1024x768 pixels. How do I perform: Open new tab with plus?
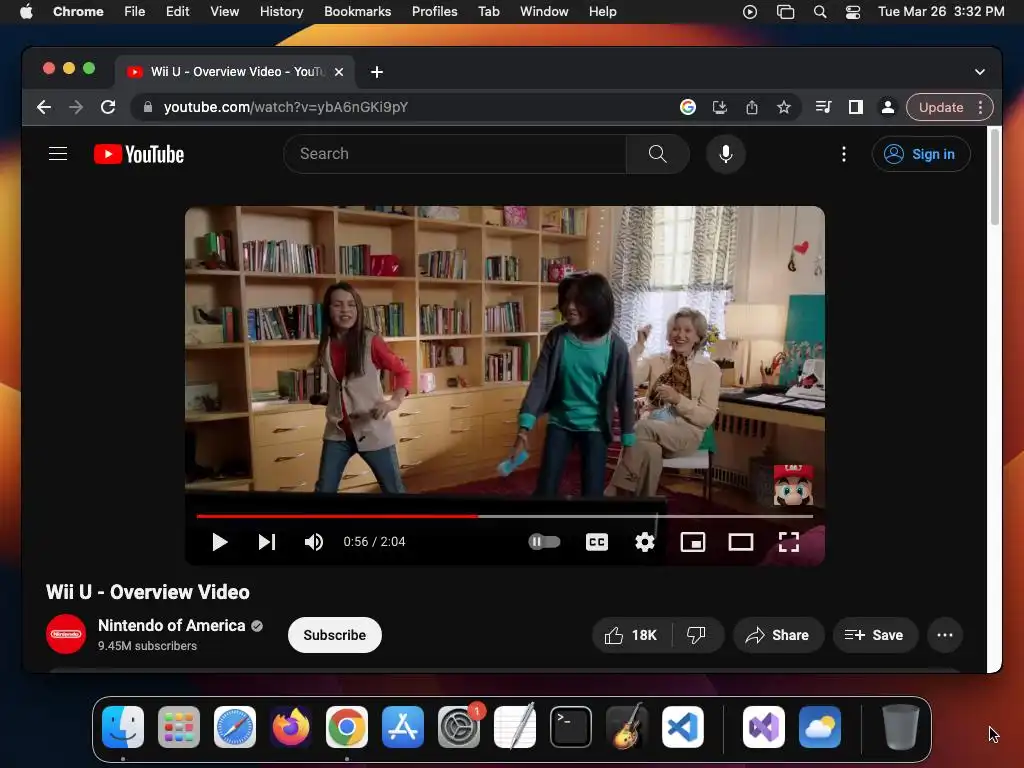(377, 72)
